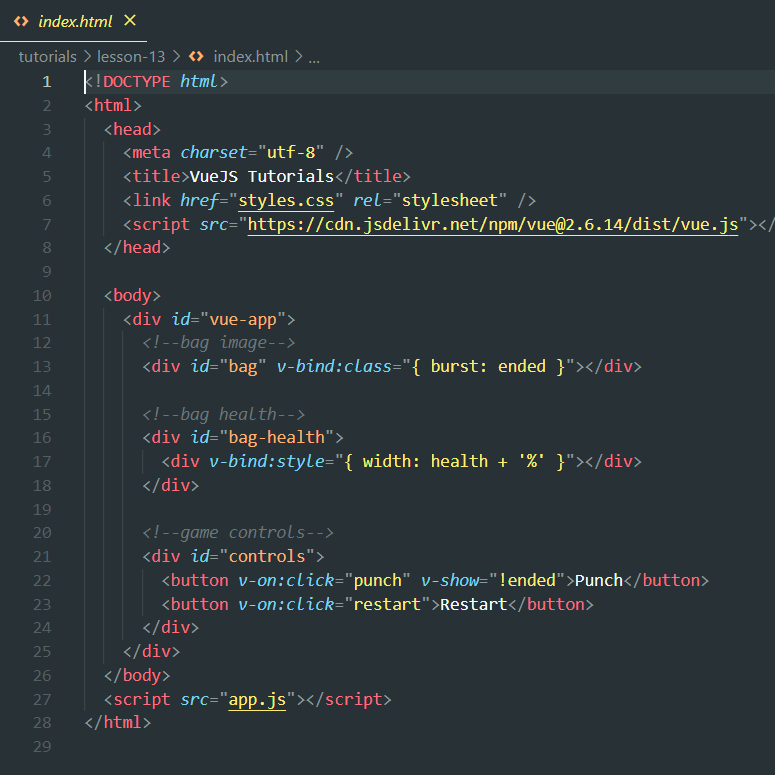The height and width of the screenshot is (775, 775).
Task: Open the index.html breadcrumb item
Action: pos(250,57)
